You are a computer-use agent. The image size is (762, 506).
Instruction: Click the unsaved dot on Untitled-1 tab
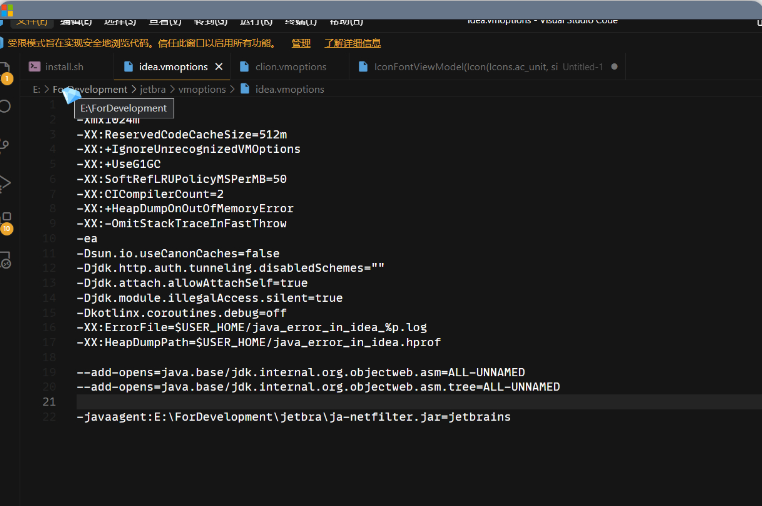(613, 67)
